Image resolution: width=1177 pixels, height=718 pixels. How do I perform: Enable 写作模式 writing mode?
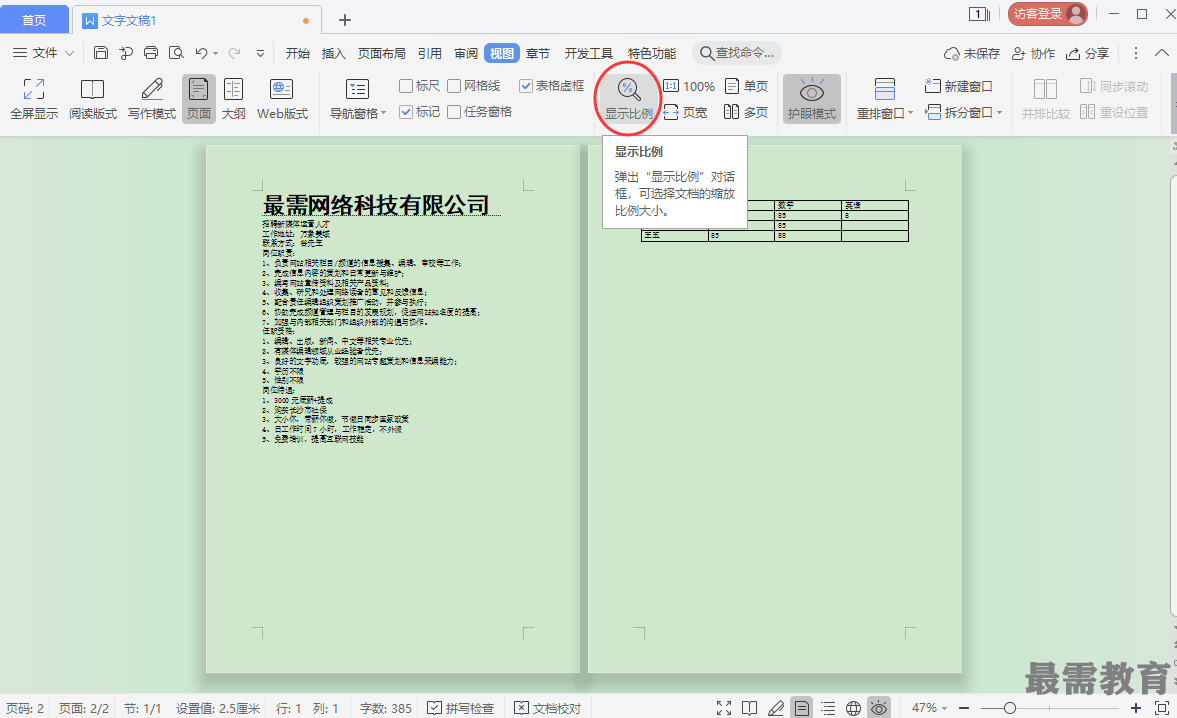pos(152,98)
